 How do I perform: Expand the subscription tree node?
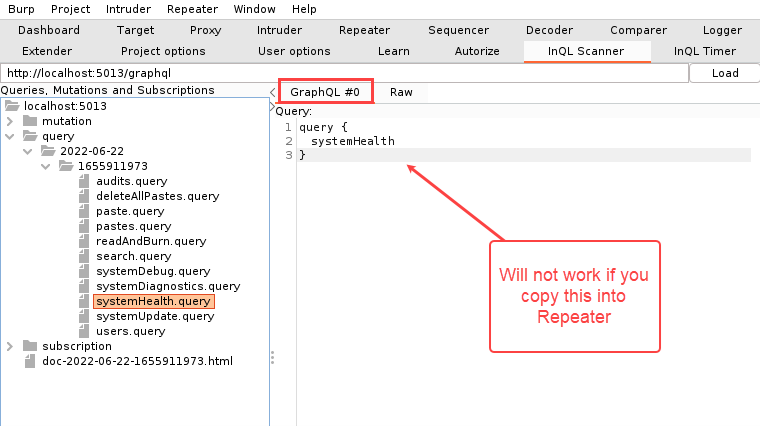point(10,346)
